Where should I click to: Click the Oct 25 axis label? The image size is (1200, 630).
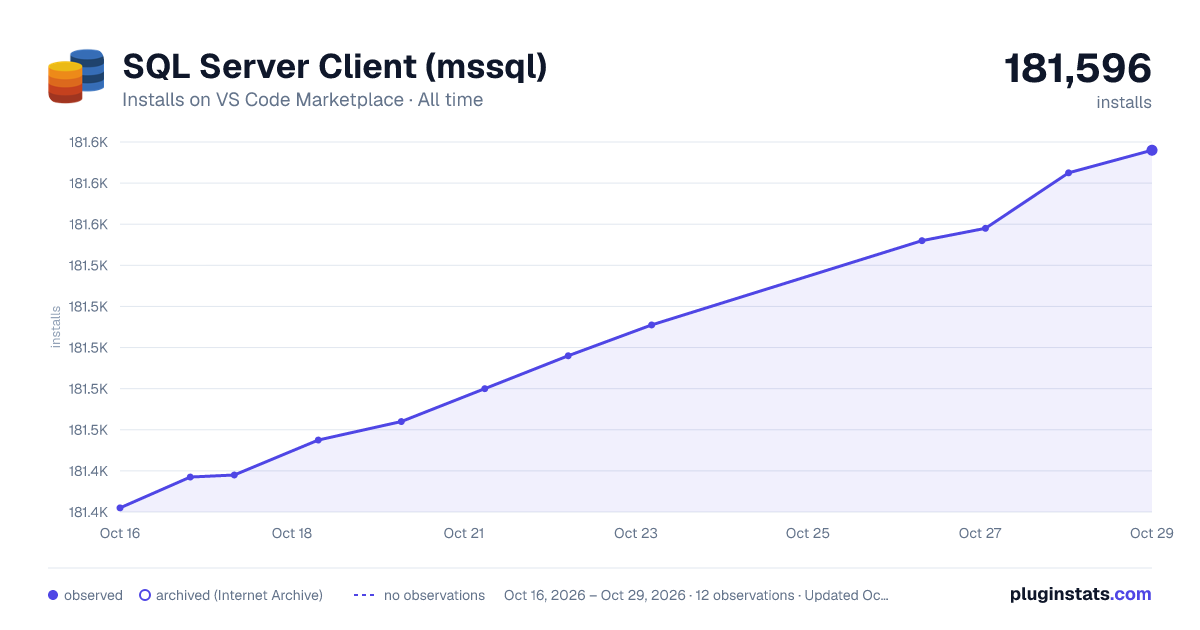(x=808, y=533)
